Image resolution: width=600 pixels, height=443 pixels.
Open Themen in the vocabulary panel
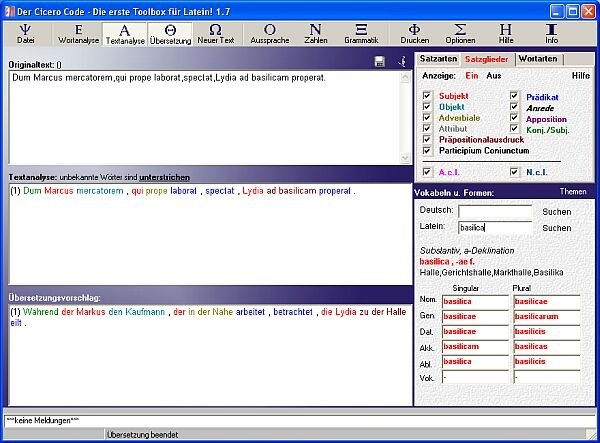(573, 191)
